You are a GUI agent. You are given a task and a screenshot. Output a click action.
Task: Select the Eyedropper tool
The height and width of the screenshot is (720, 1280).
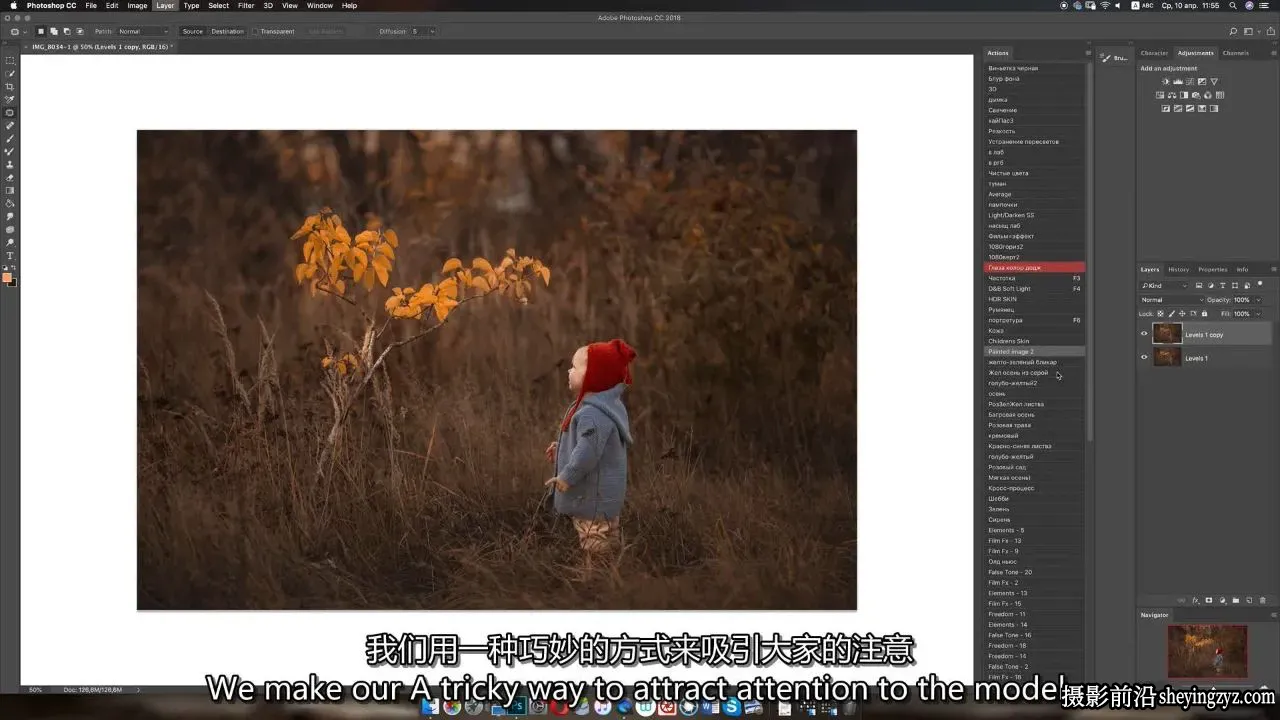click(10, 100)
